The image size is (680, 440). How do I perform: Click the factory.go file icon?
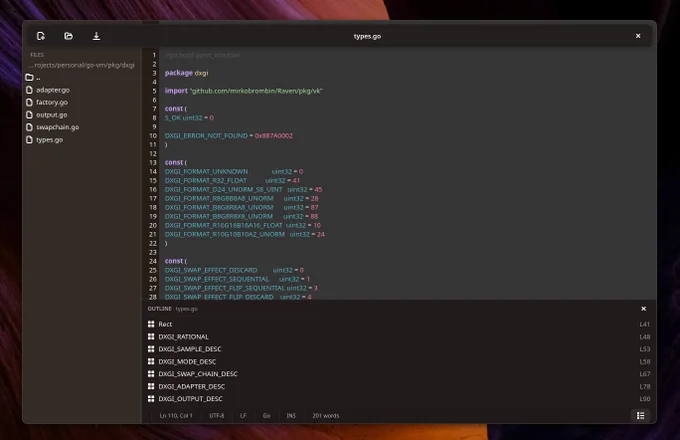(29, 102)
